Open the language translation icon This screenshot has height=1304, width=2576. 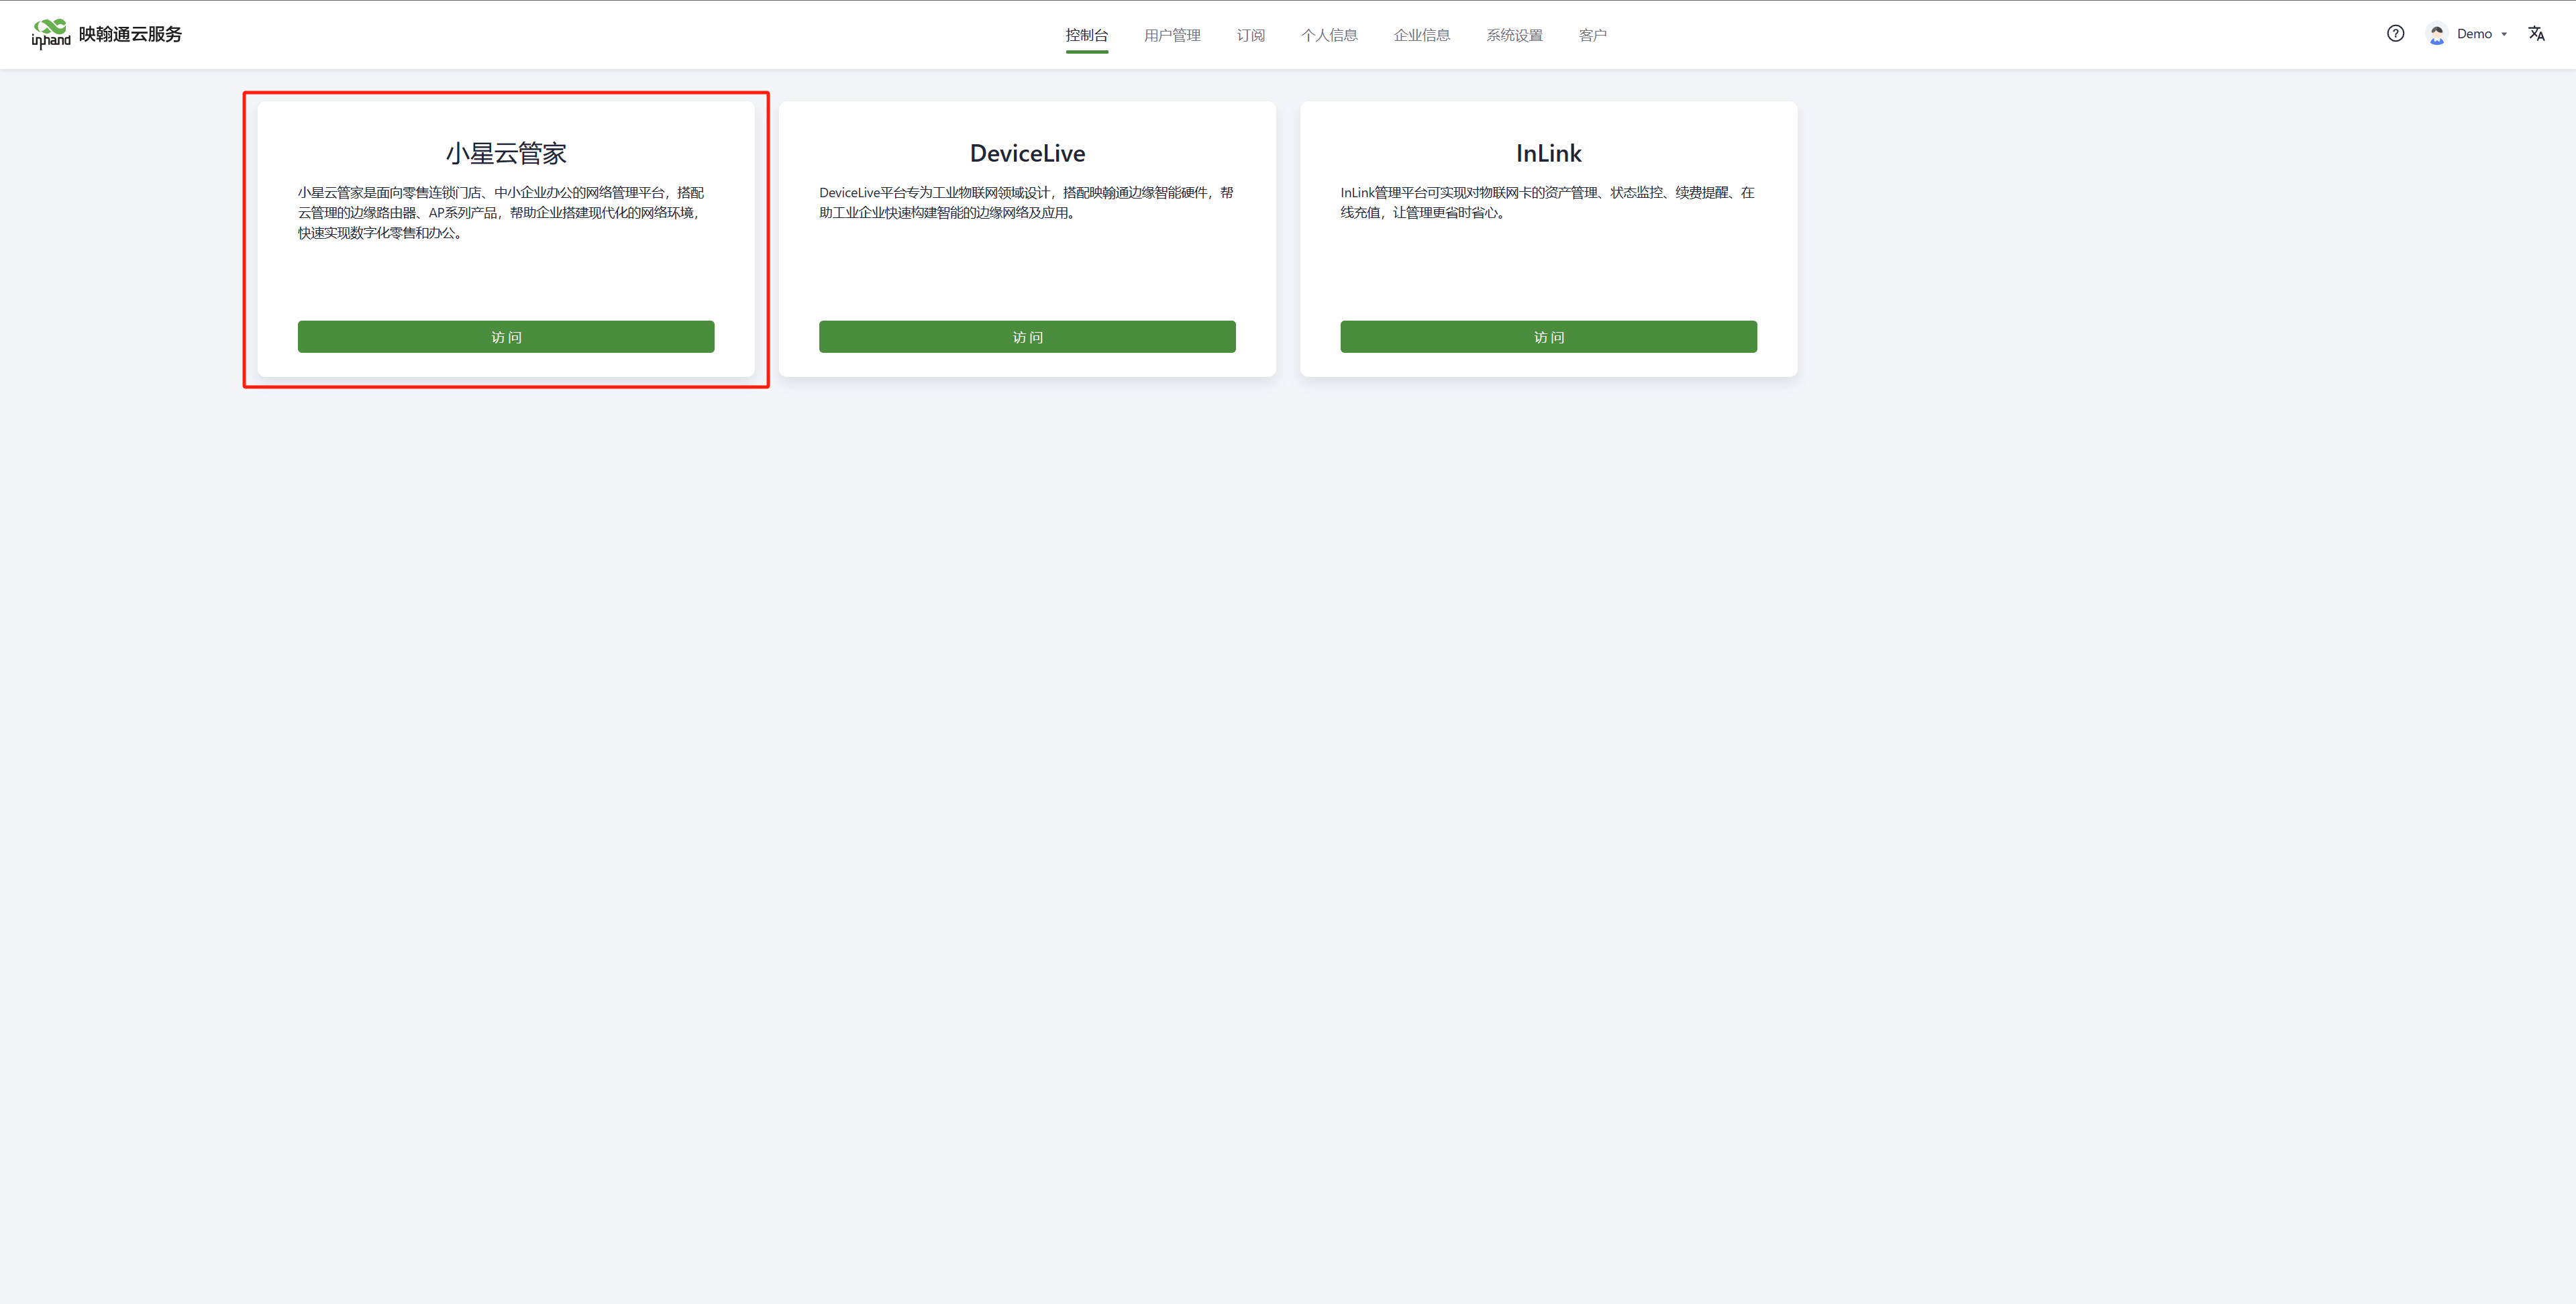coord(2537,34)
